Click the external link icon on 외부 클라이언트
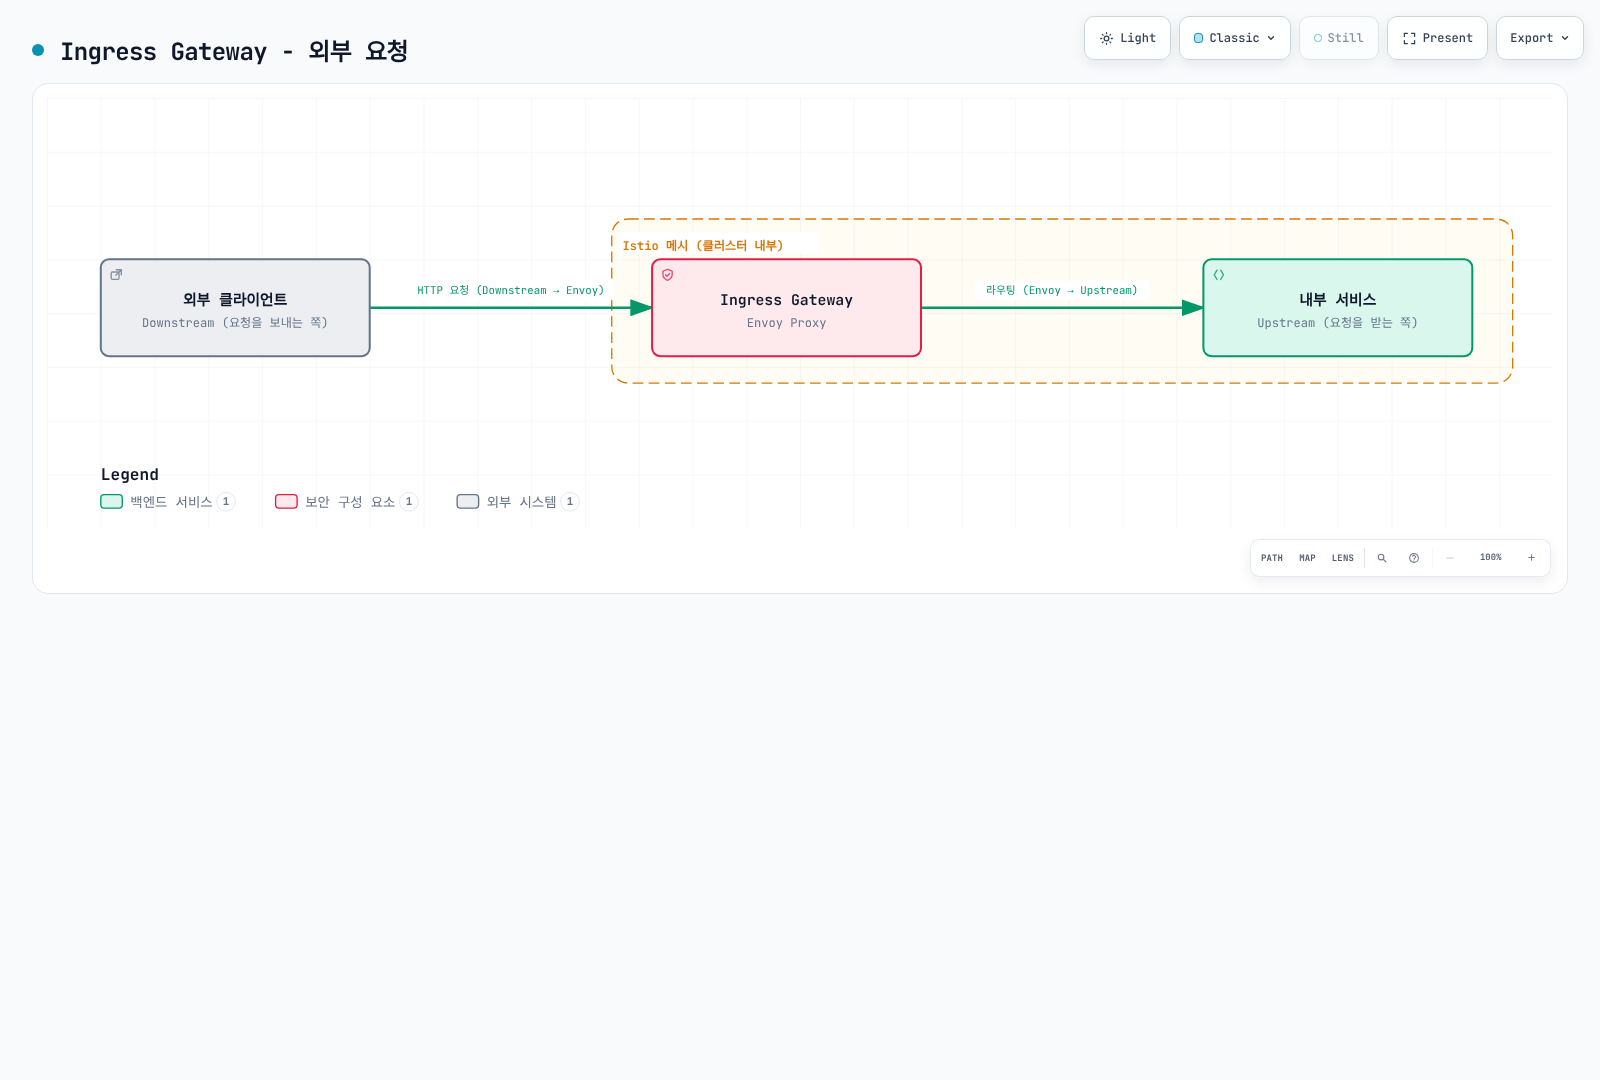 [116, 275]
